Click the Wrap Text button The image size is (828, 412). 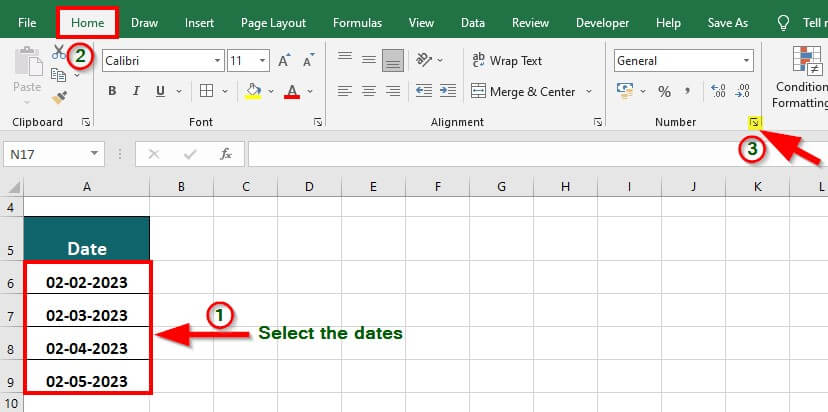point(507,61)
